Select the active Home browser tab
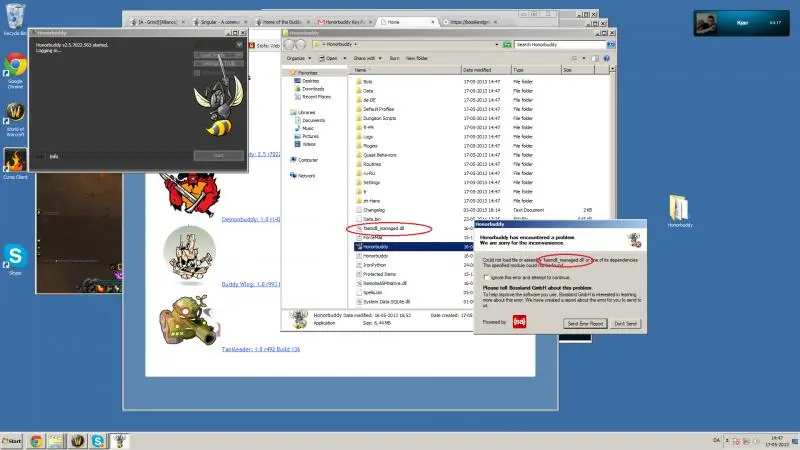This screenshot has width=800, height=450. pos(407,22)
